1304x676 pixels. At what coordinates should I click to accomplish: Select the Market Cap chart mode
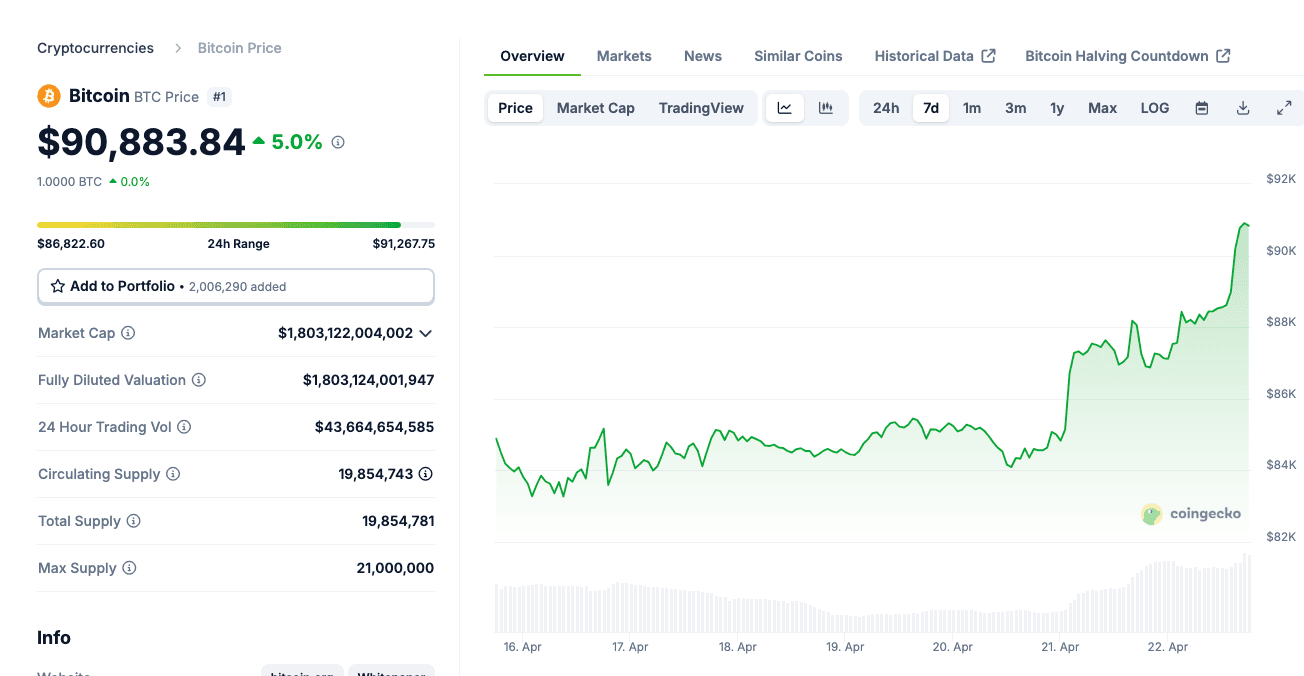(x=596, y=108)
